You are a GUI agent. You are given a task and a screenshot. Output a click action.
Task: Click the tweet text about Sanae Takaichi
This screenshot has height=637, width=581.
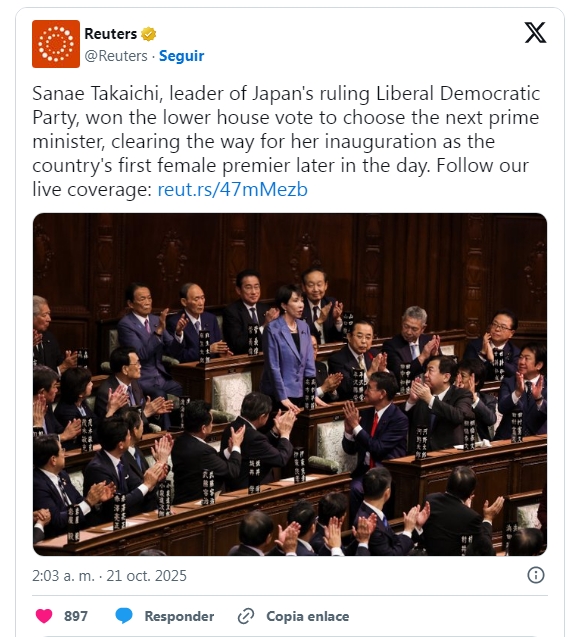tap(286, 141)
